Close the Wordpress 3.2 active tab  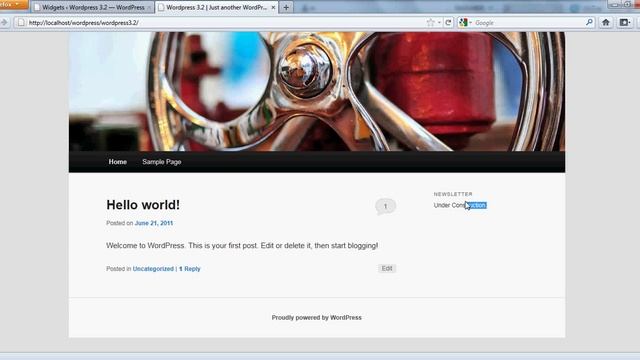tap(273, 7)
